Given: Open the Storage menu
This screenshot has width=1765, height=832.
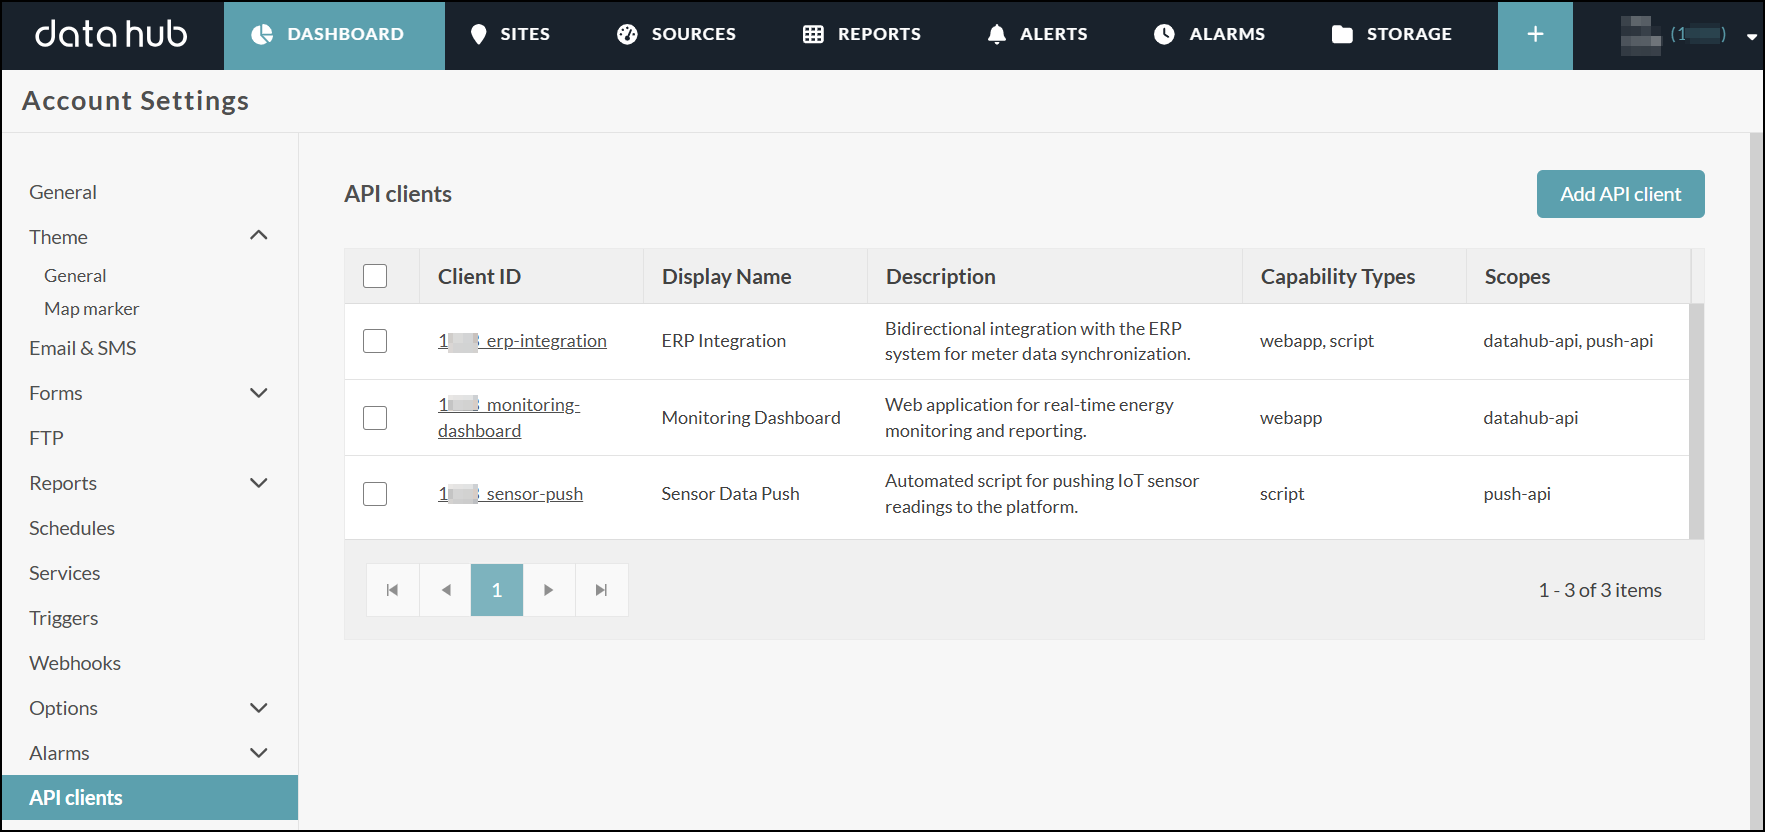Looking at the screenshot, I should point(1392,35).
